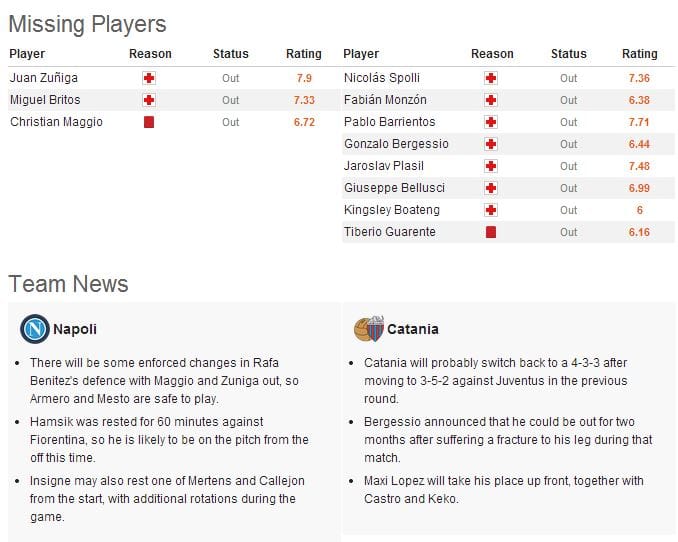Click Pablo Barrientos's injury cross icon
This screenshot has width=678, height=542.
pyautogui.click(x=491, y=122)
